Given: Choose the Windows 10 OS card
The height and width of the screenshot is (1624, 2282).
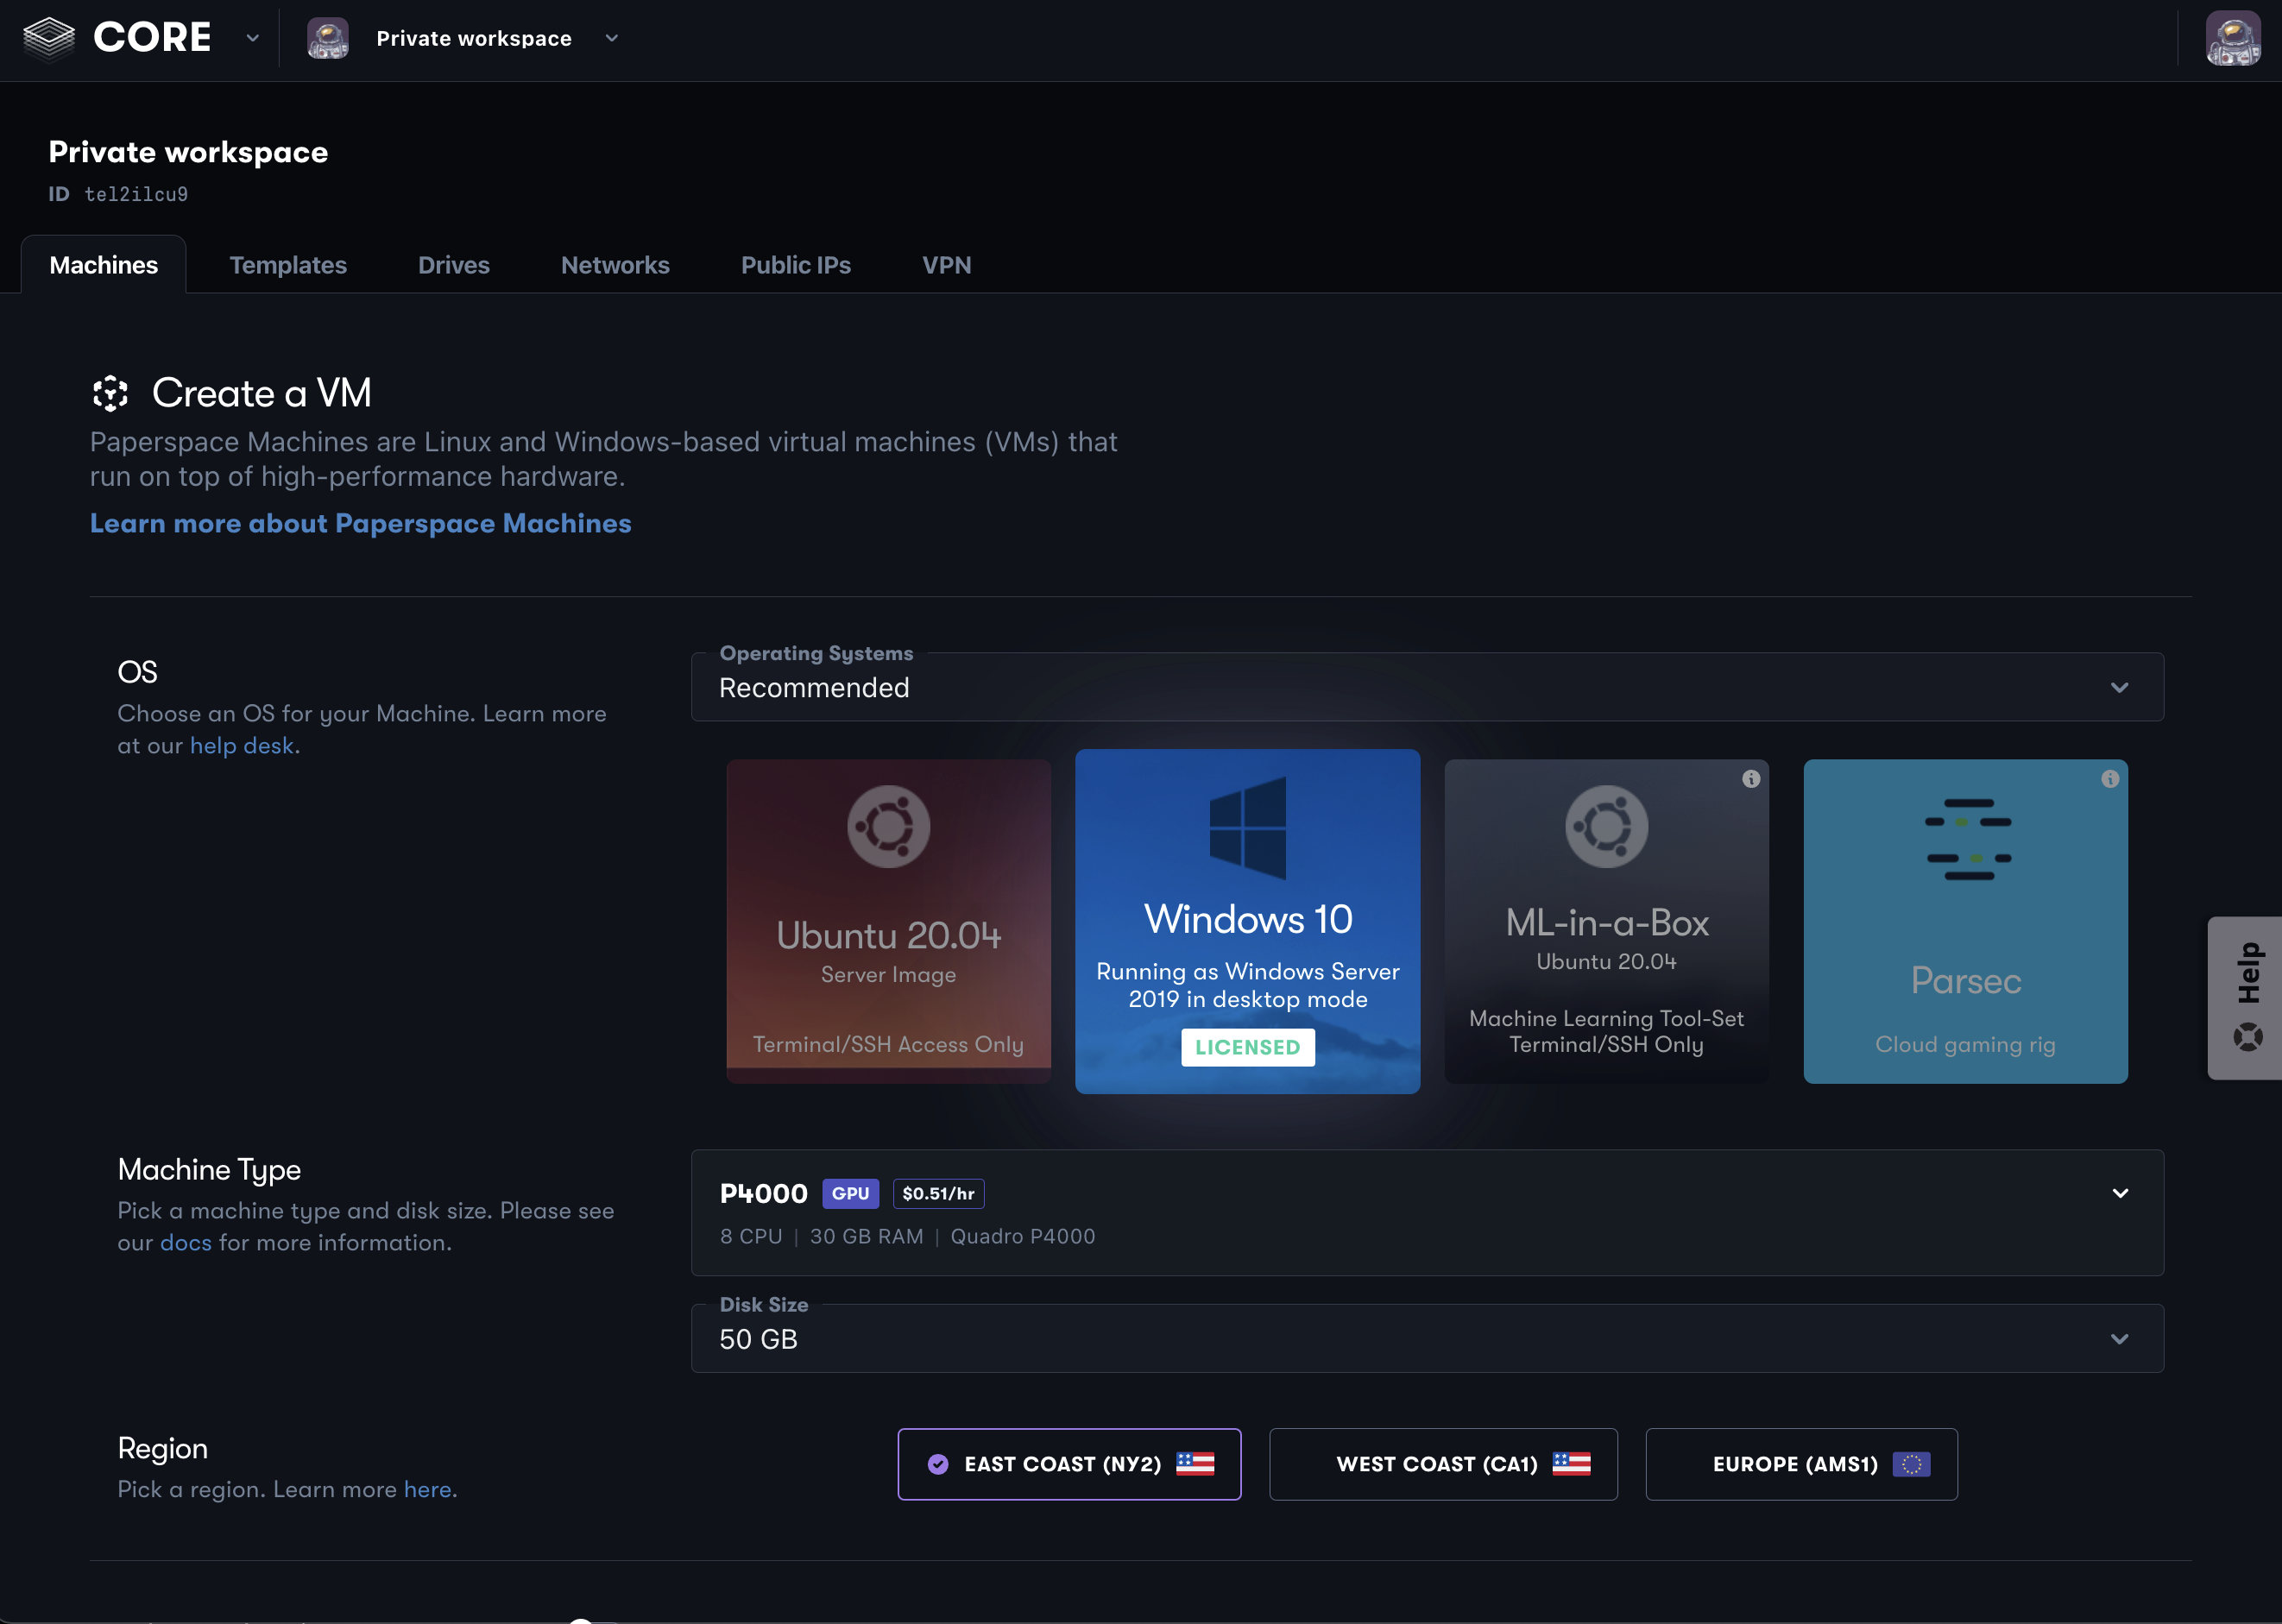Looking at the screenshot, I should point(1247,921).
